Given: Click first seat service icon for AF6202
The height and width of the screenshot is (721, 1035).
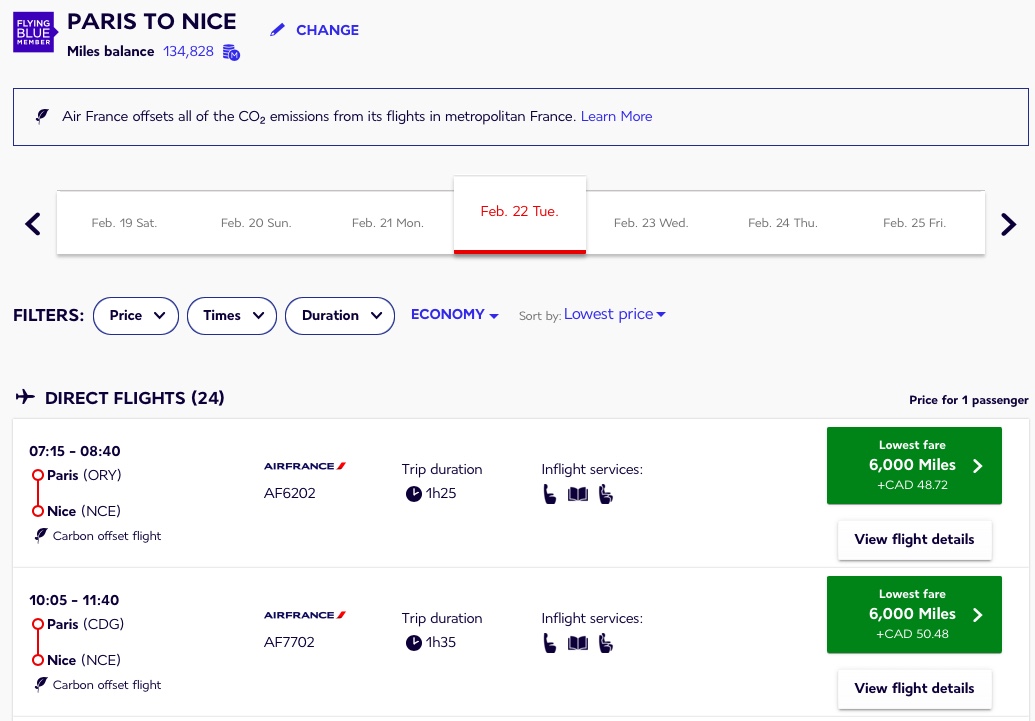Looking at the screenshot, I should tap(550, 494).
